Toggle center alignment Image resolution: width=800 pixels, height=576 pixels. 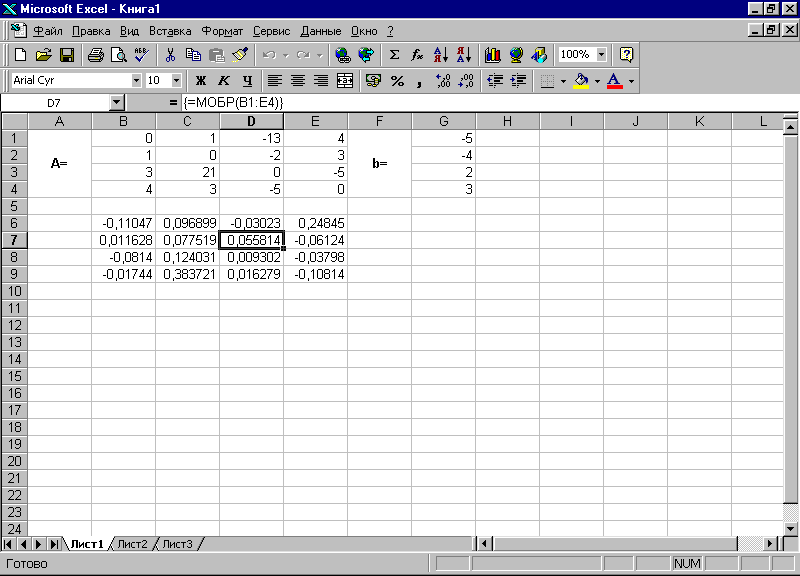coord(298,81)
